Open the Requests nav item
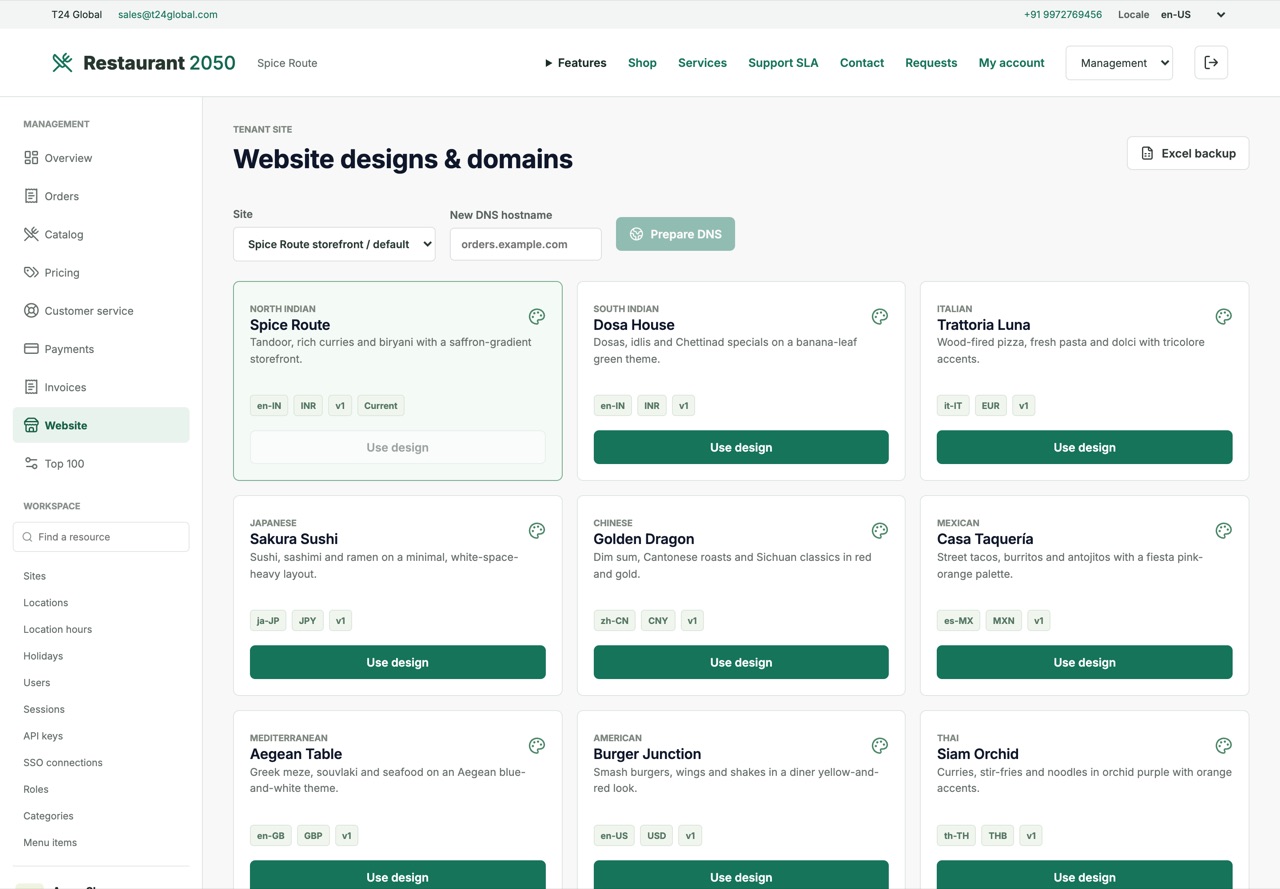 tap(931, 63)
